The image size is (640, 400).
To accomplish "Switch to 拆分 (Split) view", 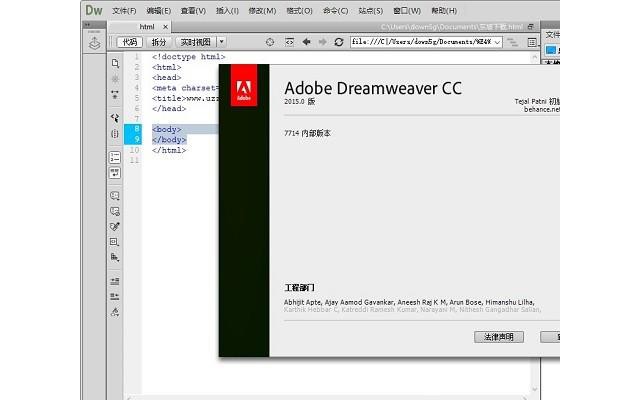I will pyautogui.click(x=159, y=42).
